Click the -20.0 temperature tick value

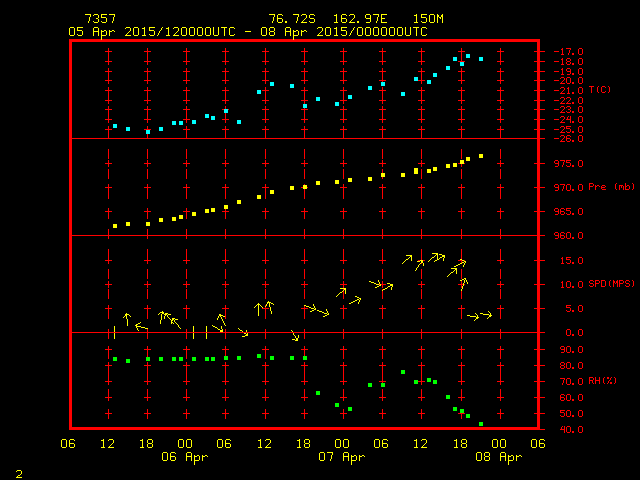[x=568, y=81]
